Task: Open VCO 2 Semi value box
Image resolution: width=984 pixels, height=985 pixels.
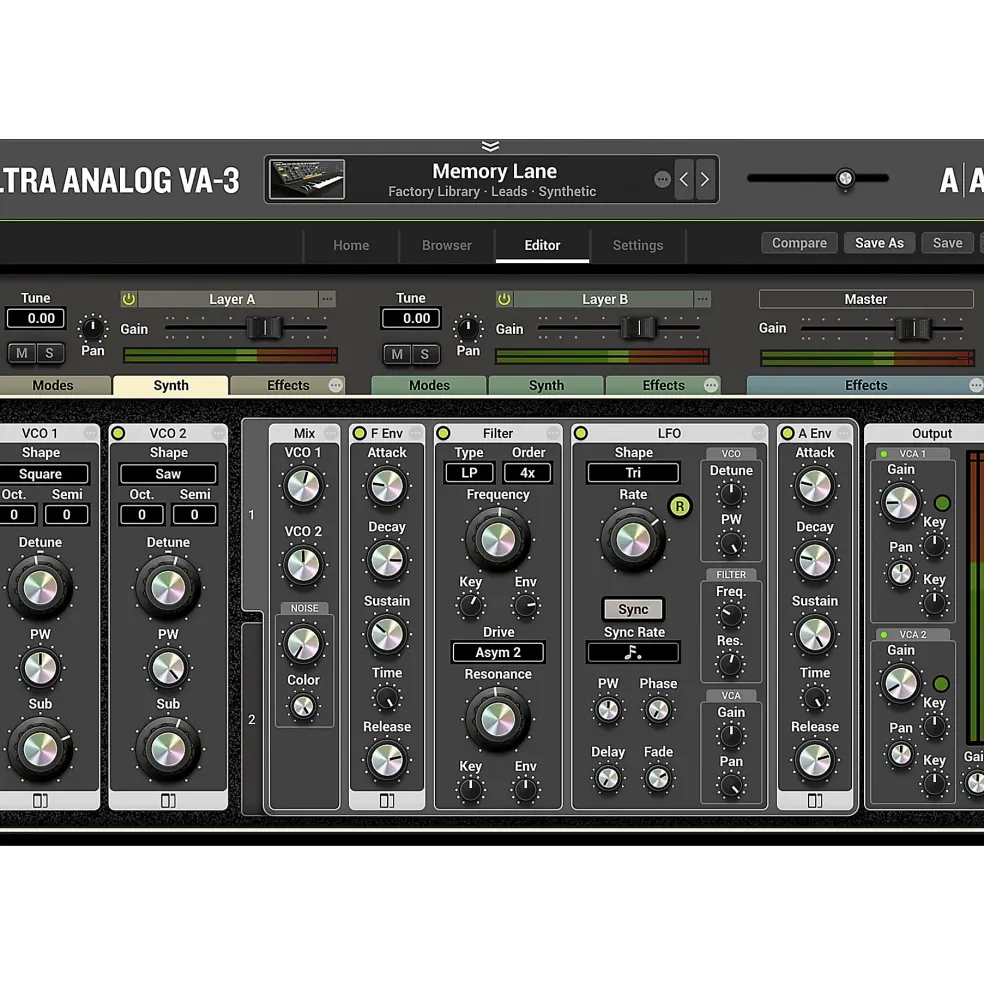Action: 194,514
